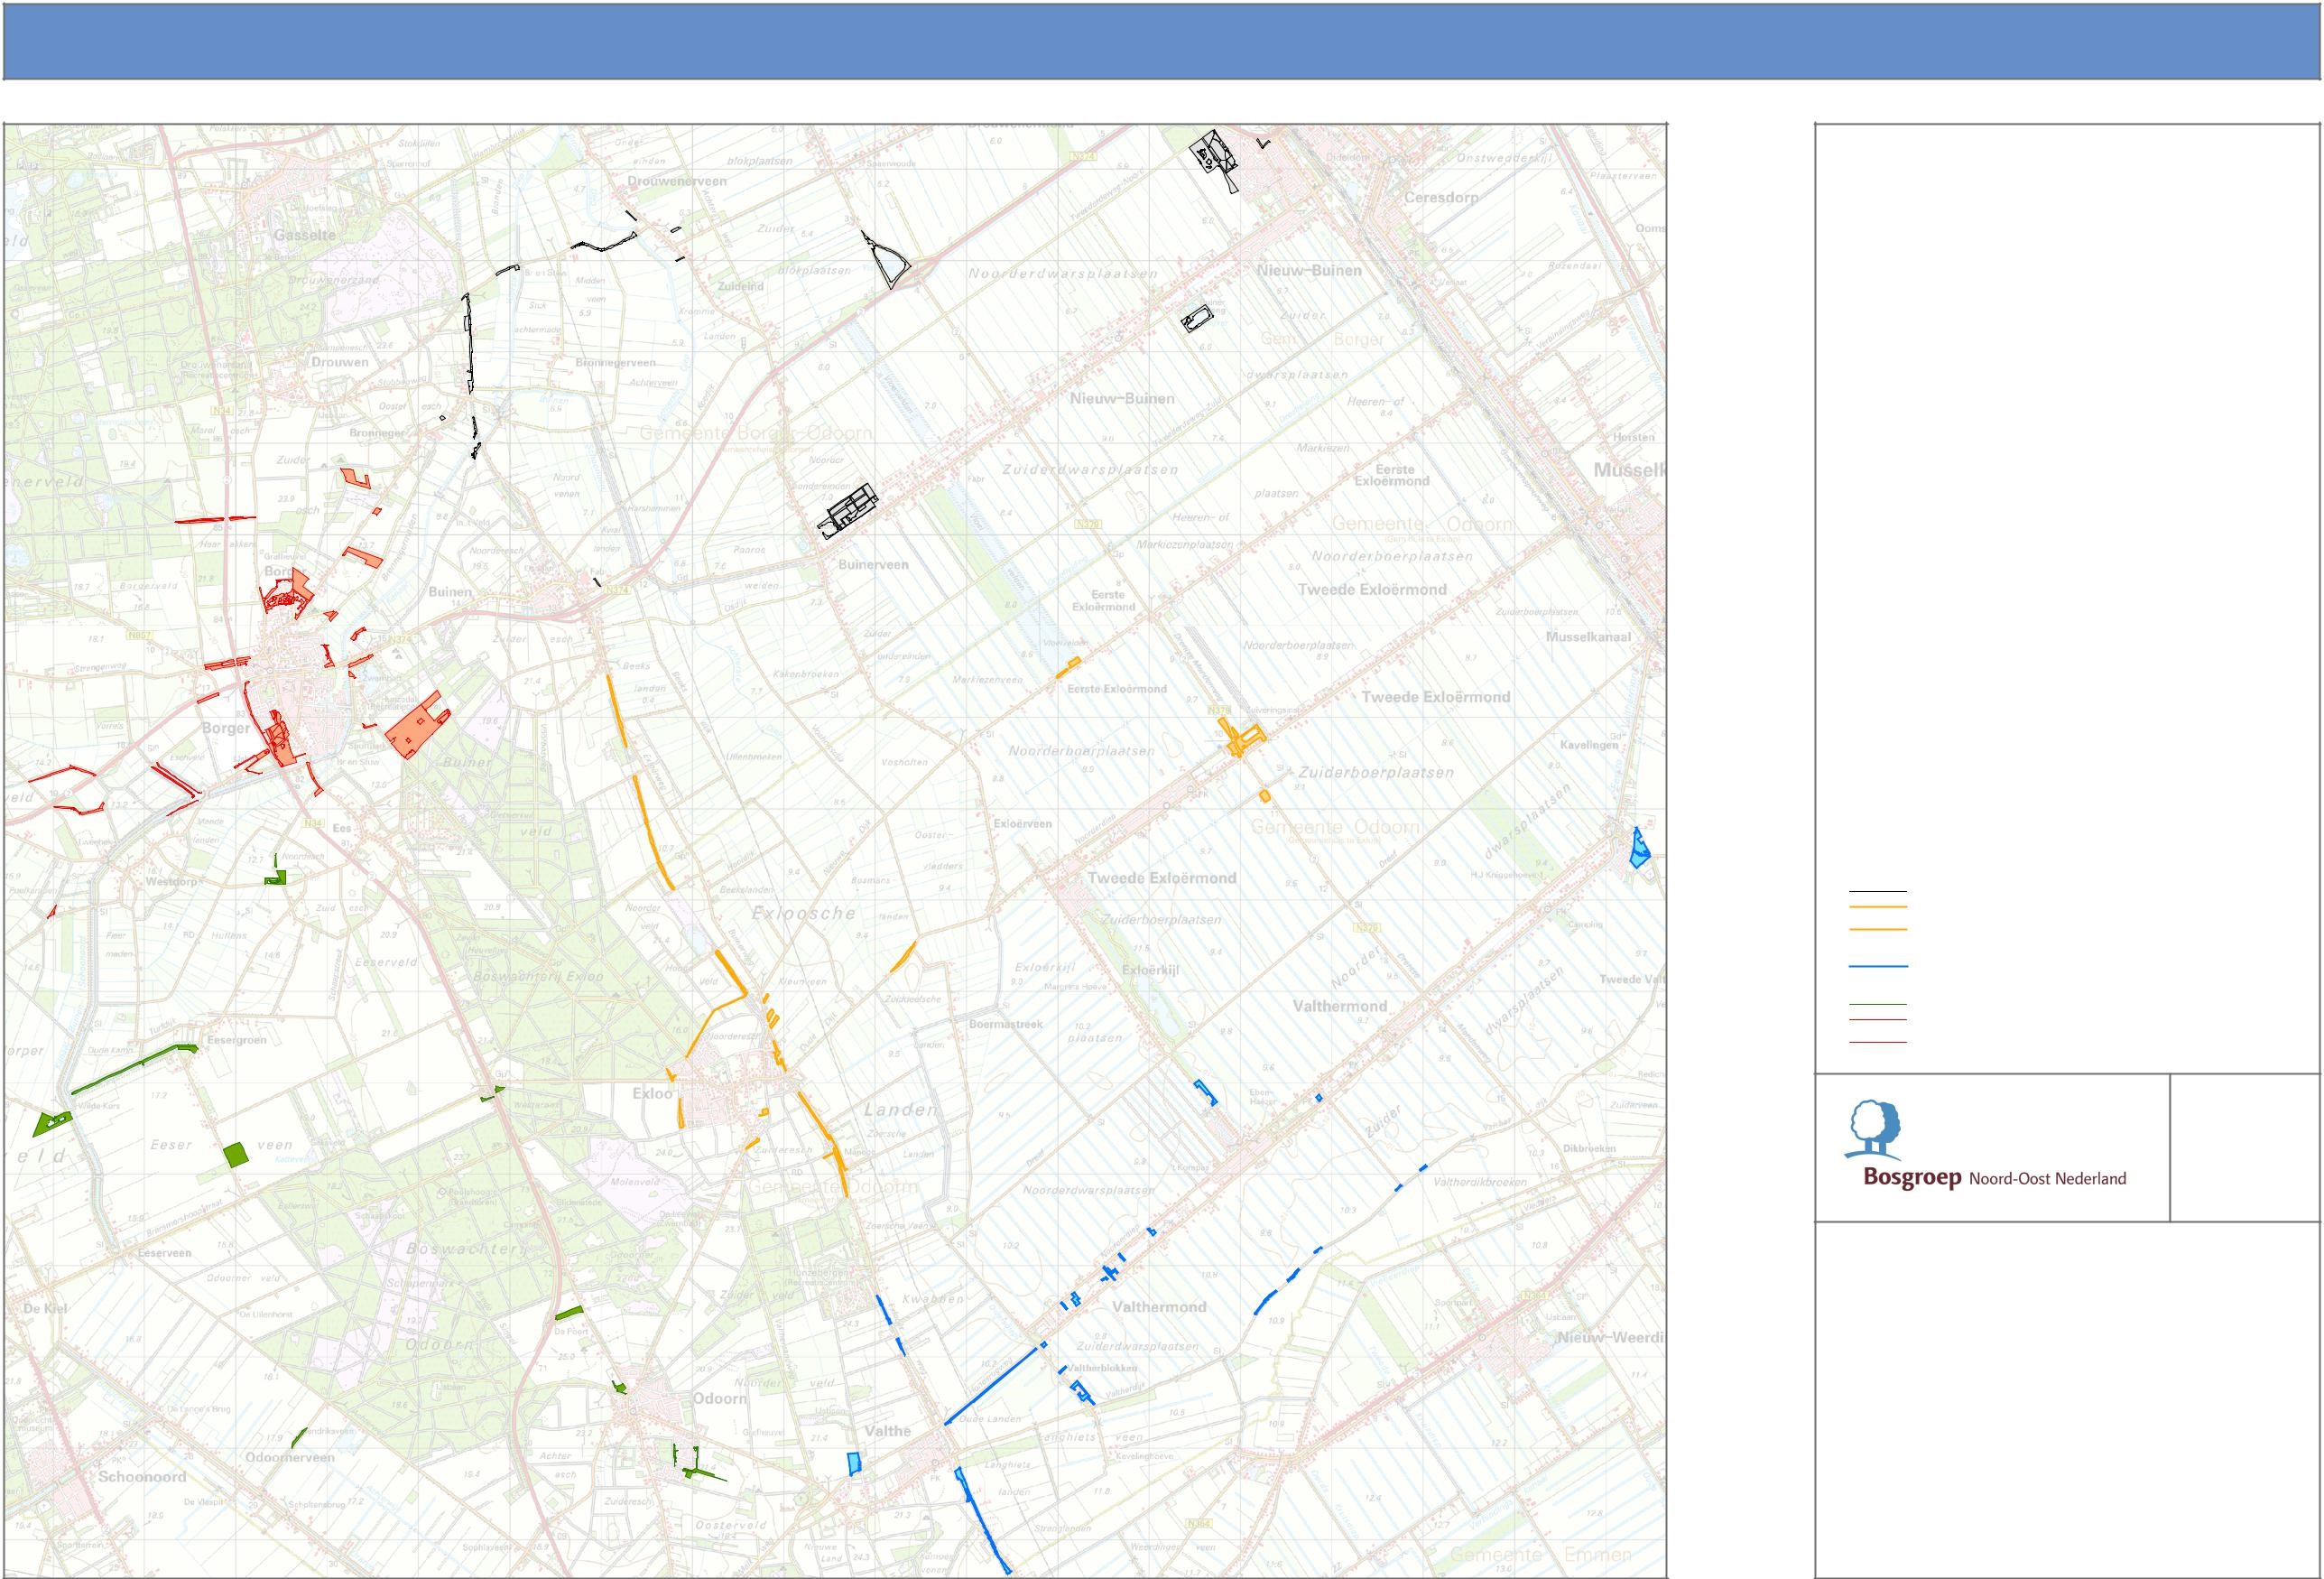
Task: Click the Odoornerveen label
Action: coord(290,1457)
